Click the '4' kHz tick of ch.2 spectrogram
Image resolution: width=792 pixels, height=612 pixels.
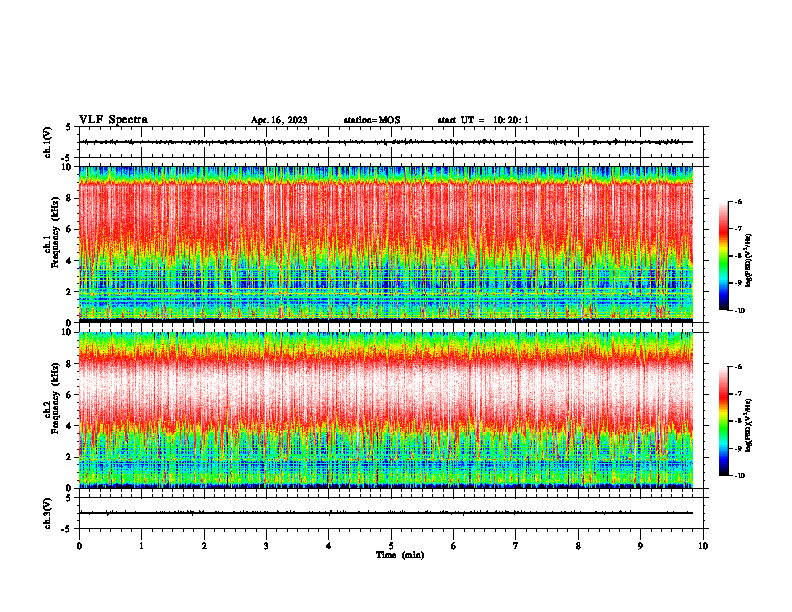[x=69, y=426]
